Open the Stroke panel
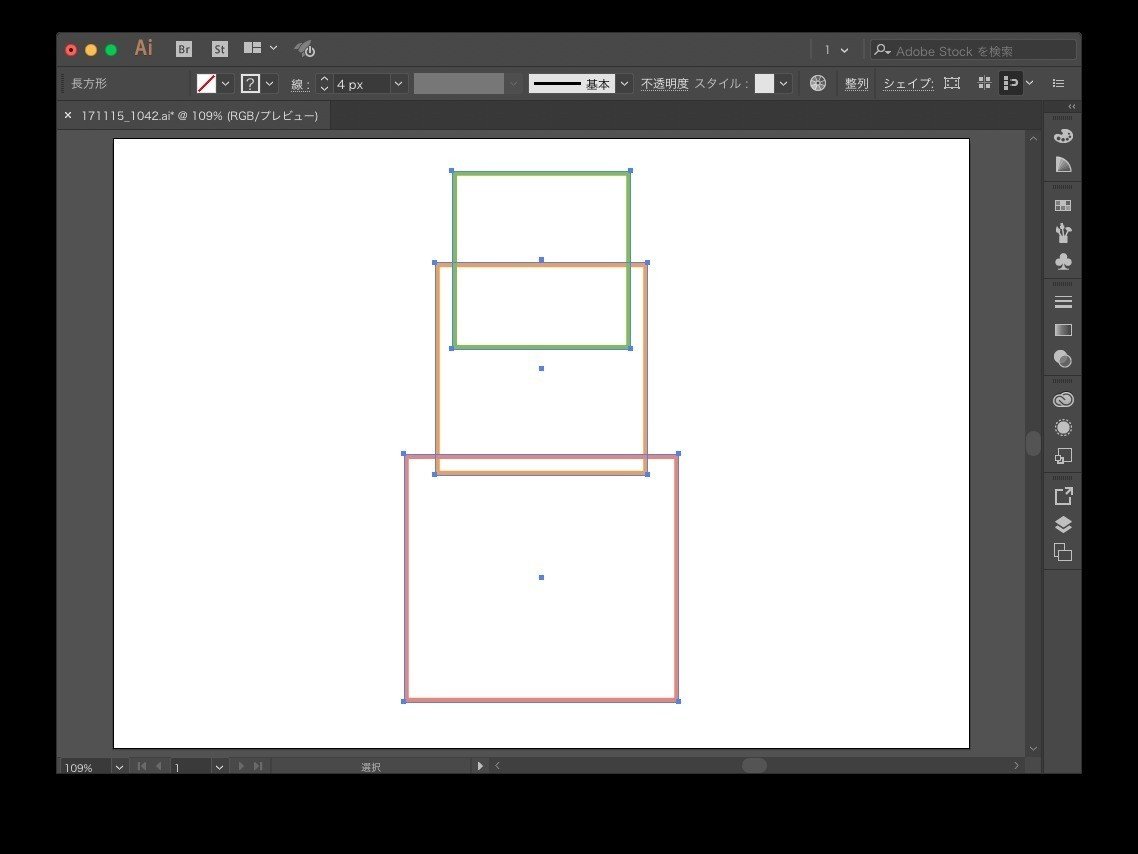 [1063, 301]
